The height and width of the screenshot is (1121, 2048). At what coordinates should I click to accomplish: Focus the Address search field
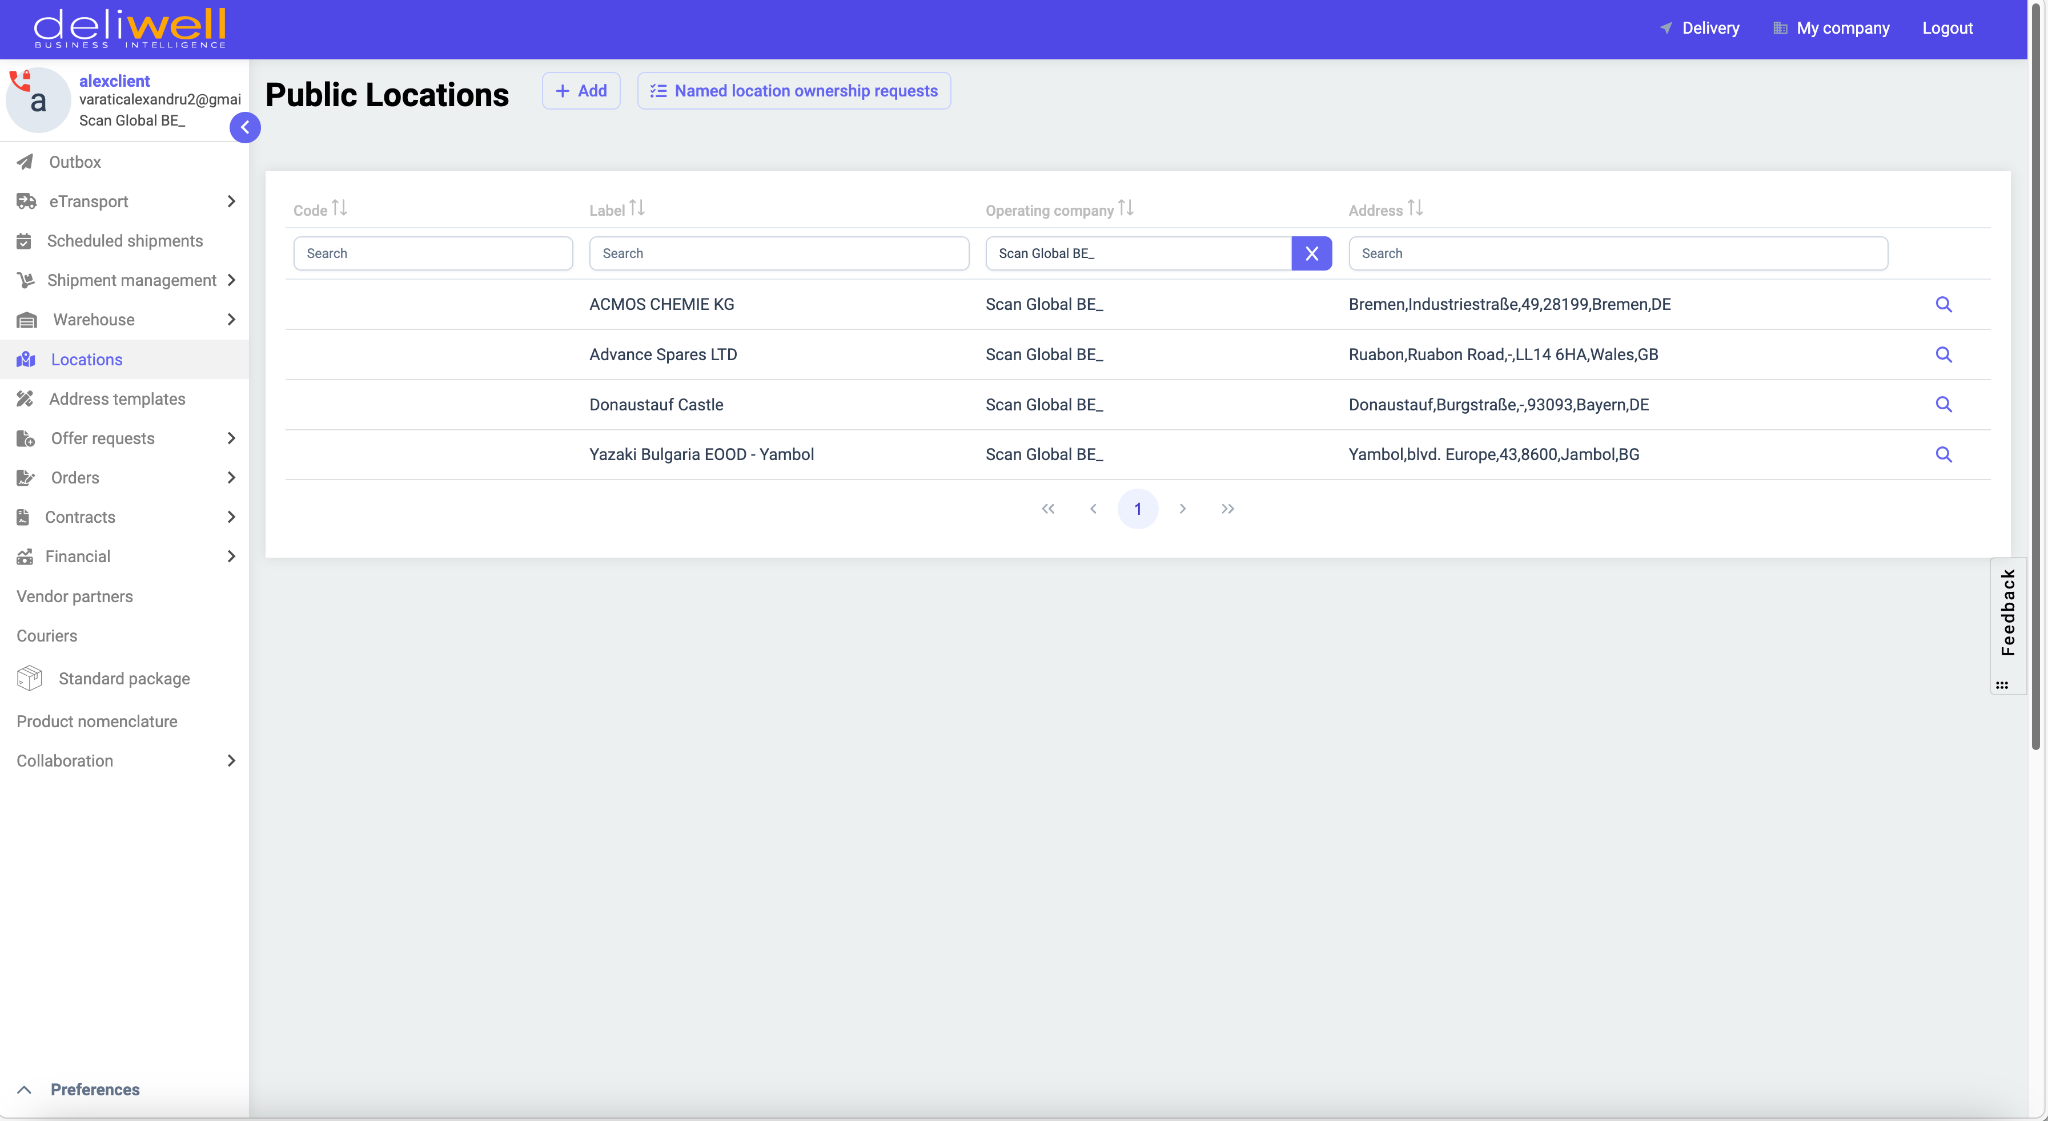(x=1618, y=253)
